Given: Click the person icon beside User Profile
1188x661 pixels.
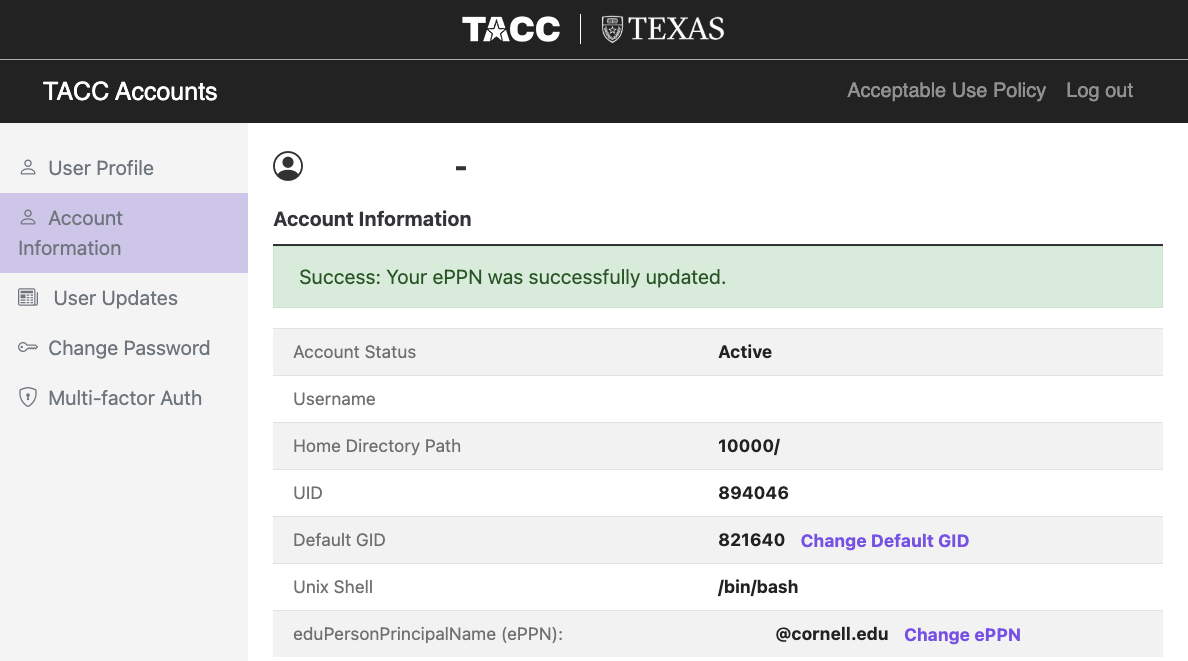Looking at the screenshot, I should click(28, 168).
